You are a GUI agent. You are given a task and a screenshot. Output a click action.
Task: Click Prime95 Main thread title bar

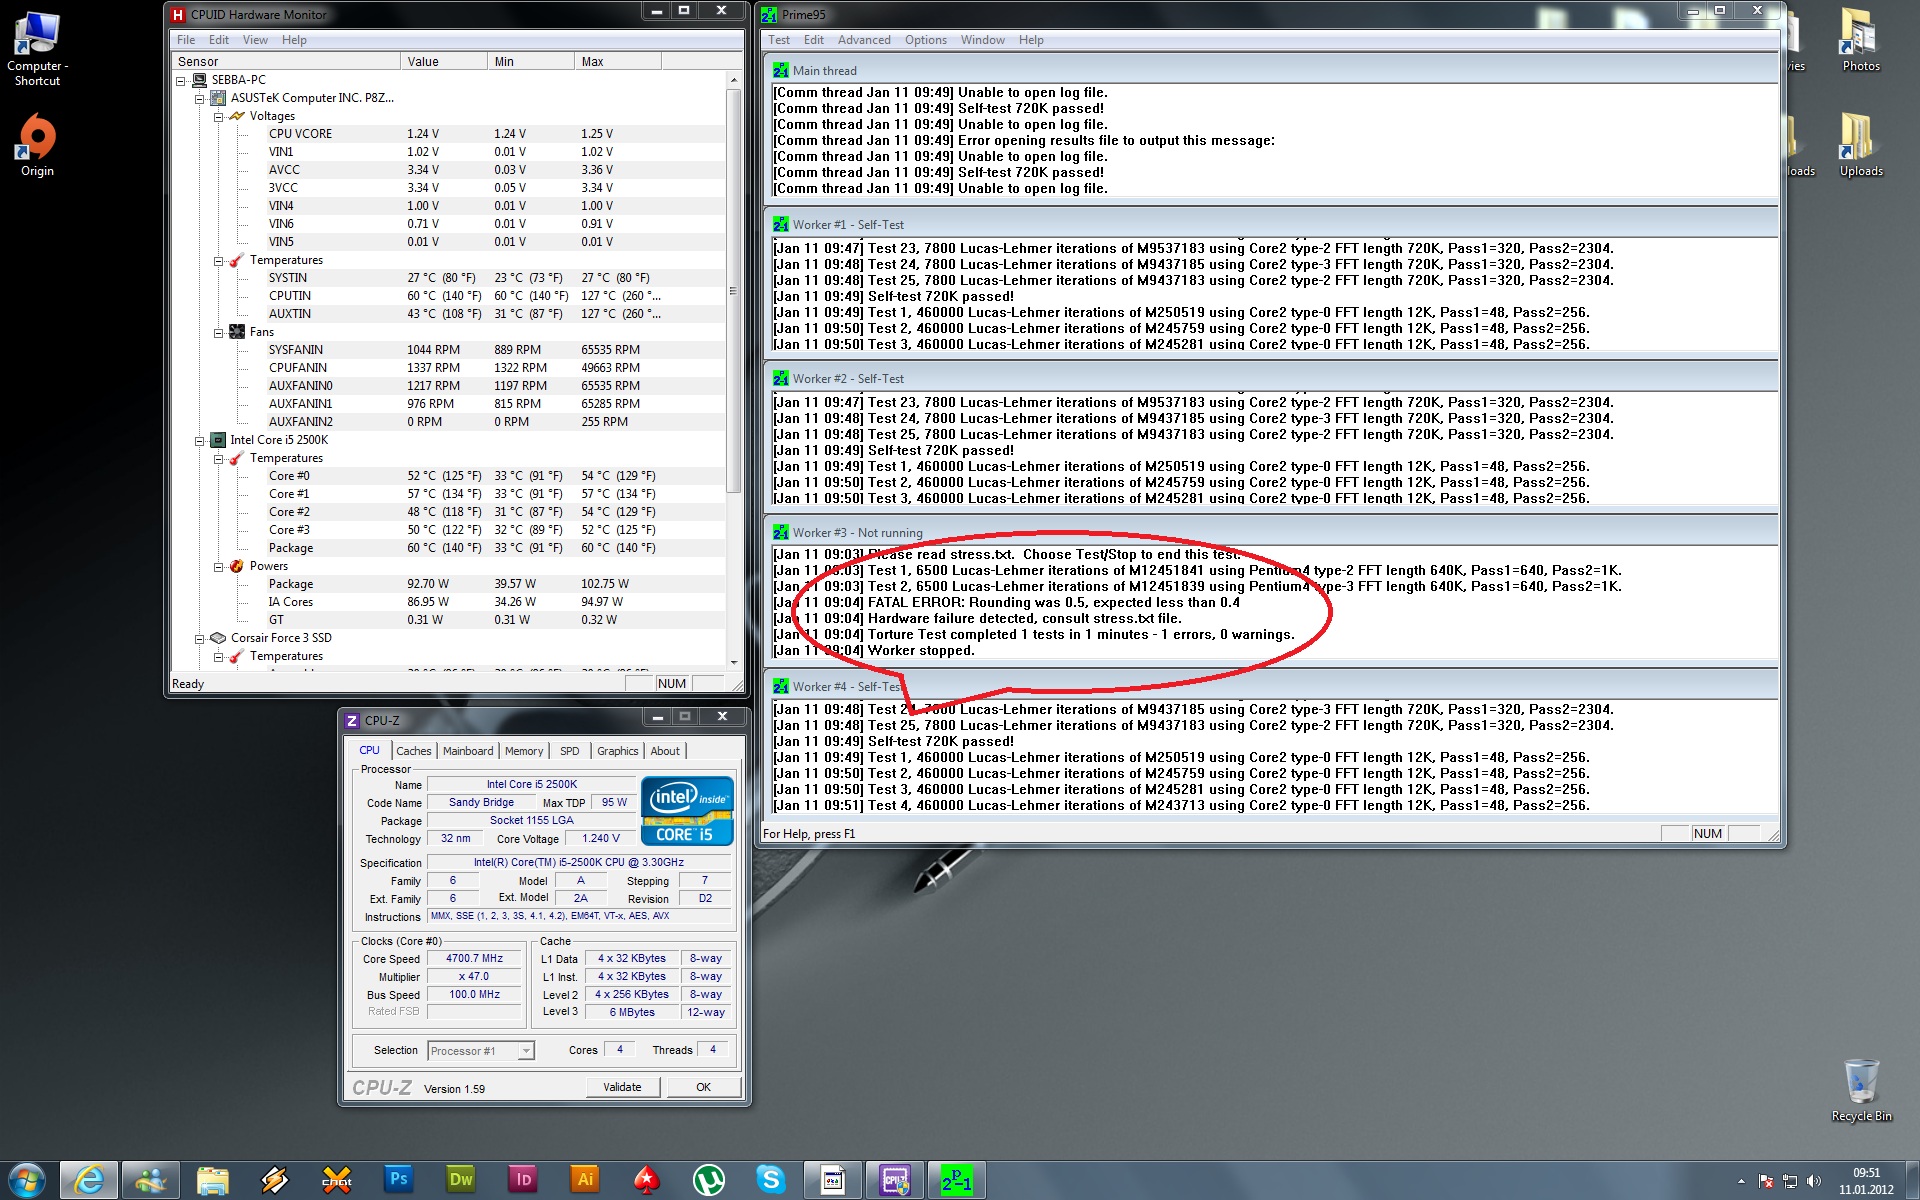pyautogui.click(x=1271, y=71)
